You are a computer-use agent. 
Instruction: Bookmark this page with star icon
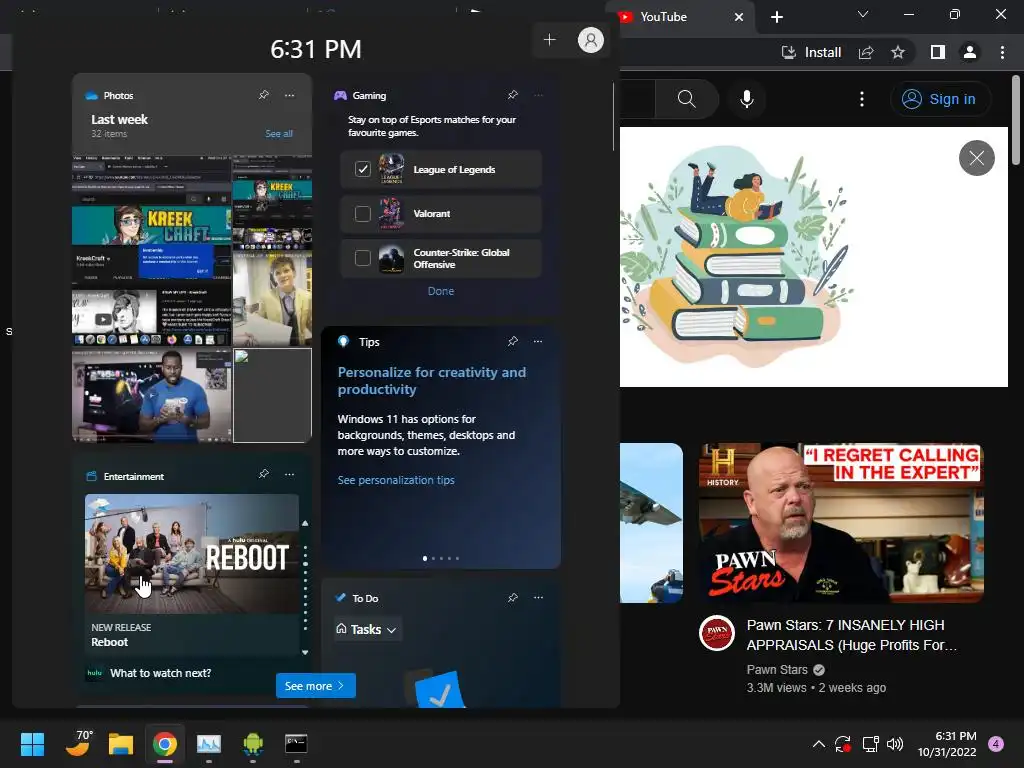[x=898, y=52]
